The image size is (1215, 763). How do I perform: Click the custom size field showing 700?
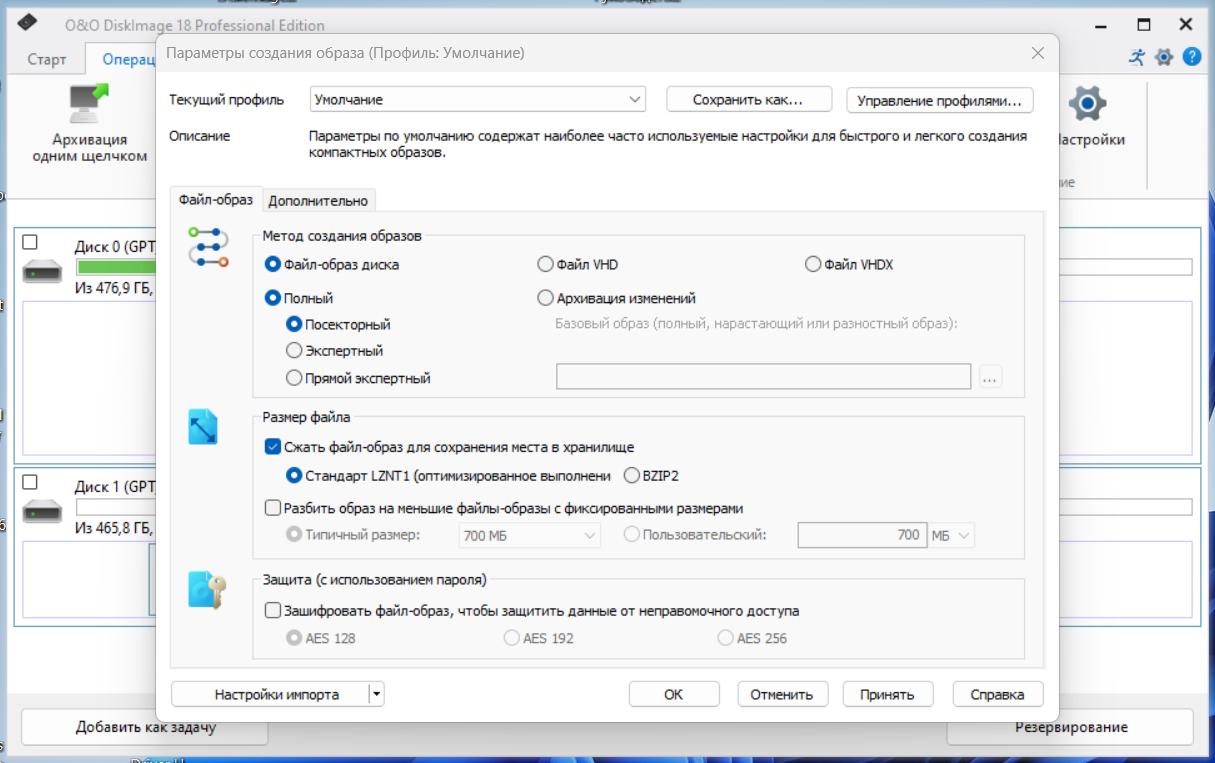click(x=862, y=536)
